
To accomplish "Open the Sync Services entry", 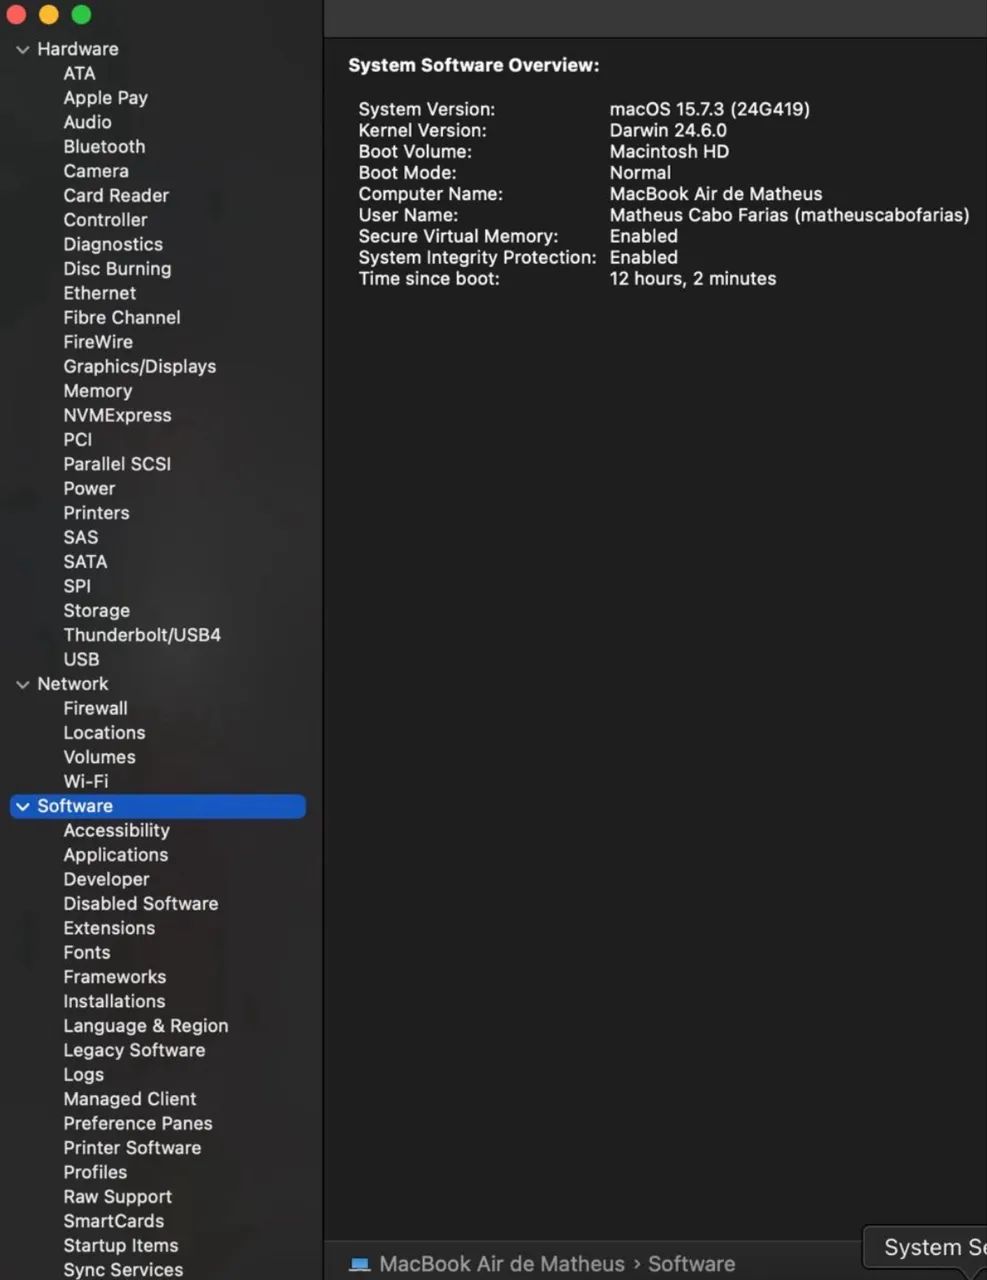I will tap(123, 1270).
